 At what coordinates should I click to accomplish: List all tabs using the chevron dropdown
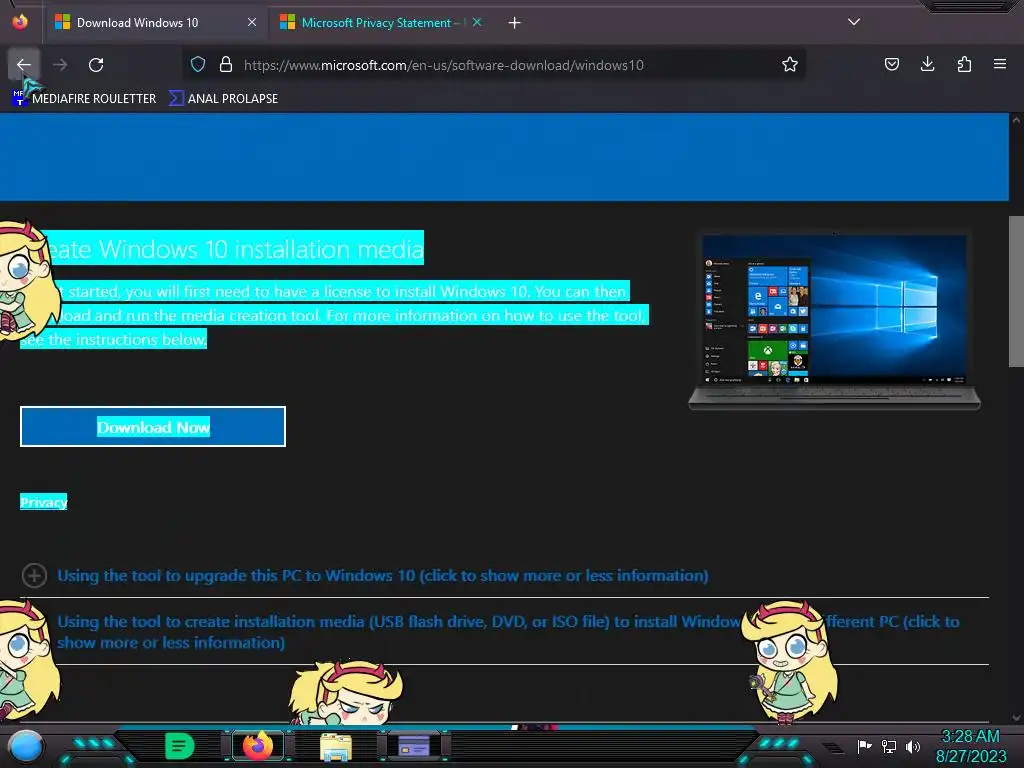pos(854,22)
